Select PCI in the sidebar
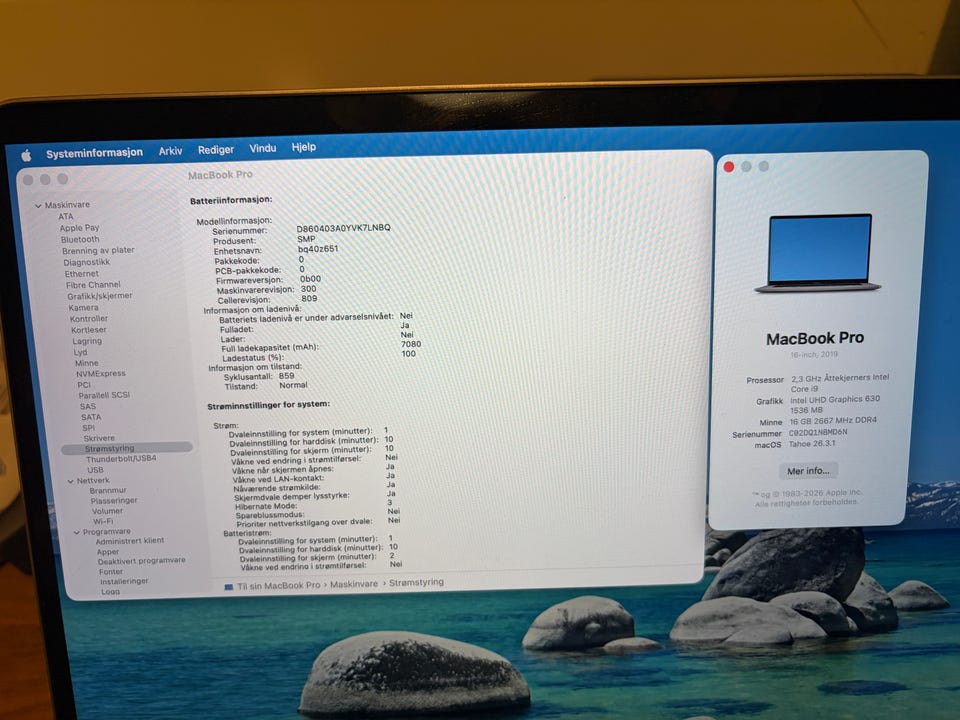The image size is (960, 720). point(84,384)
